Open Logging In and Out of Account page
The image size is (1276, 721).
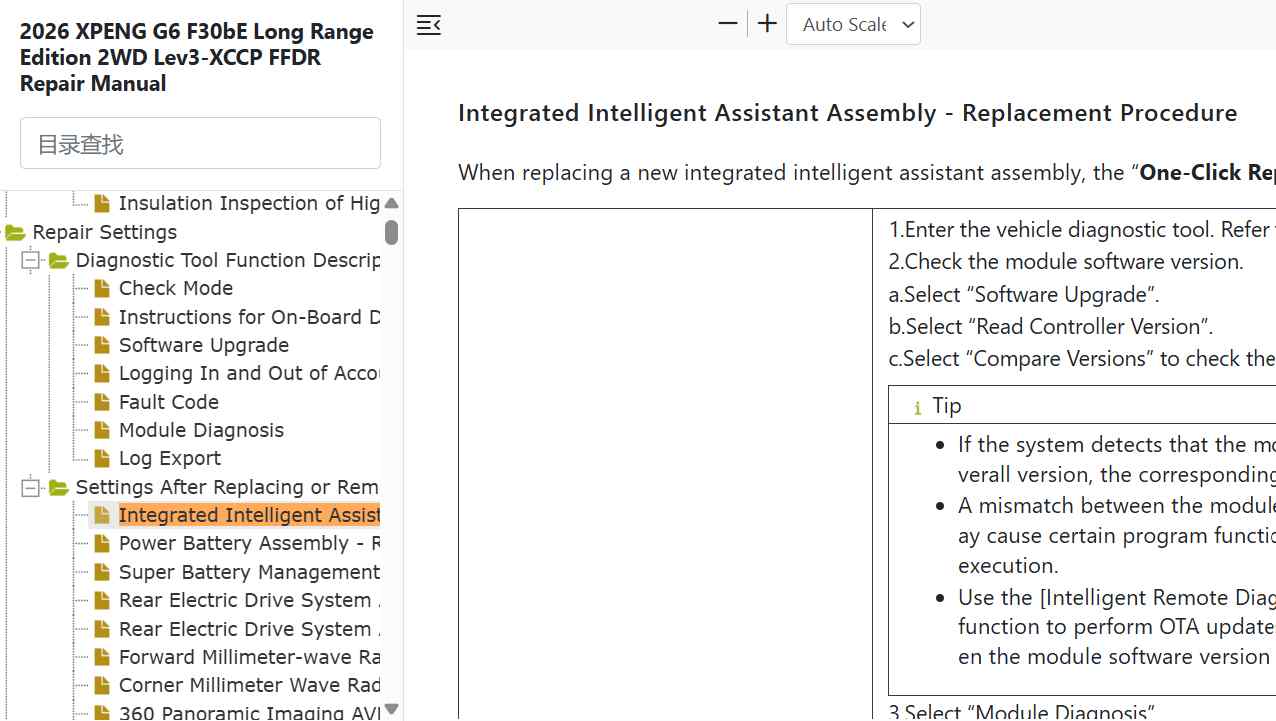point(249,373)
